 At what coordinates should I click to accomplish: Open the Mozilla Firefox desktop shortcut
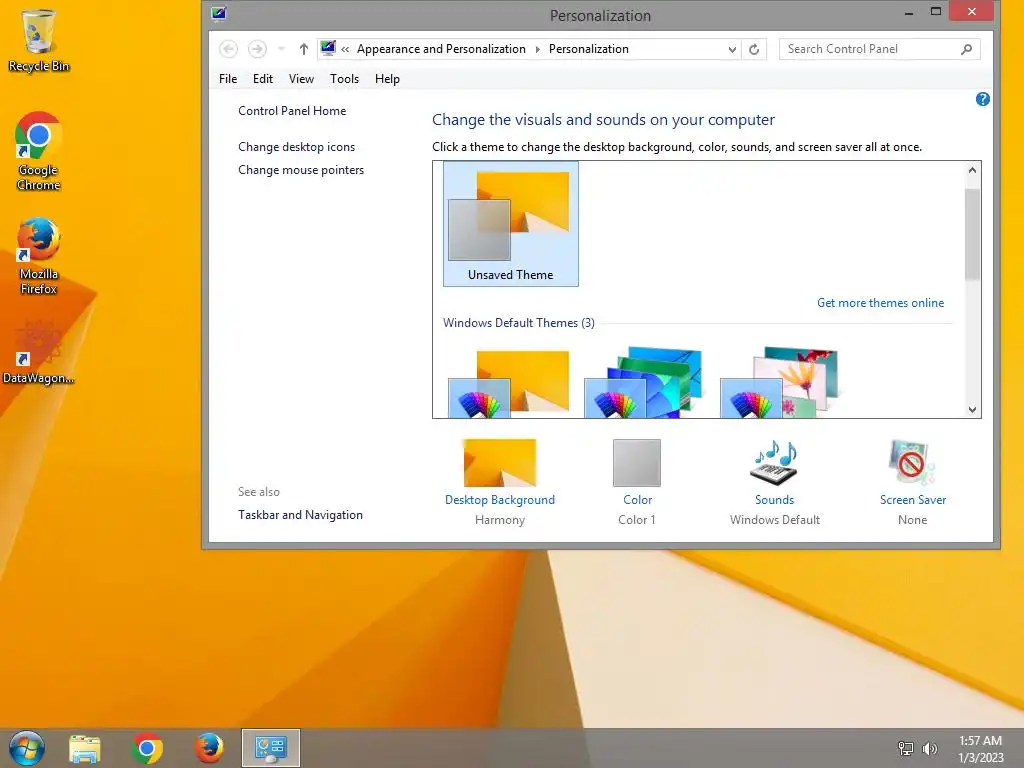click(39, 256)
